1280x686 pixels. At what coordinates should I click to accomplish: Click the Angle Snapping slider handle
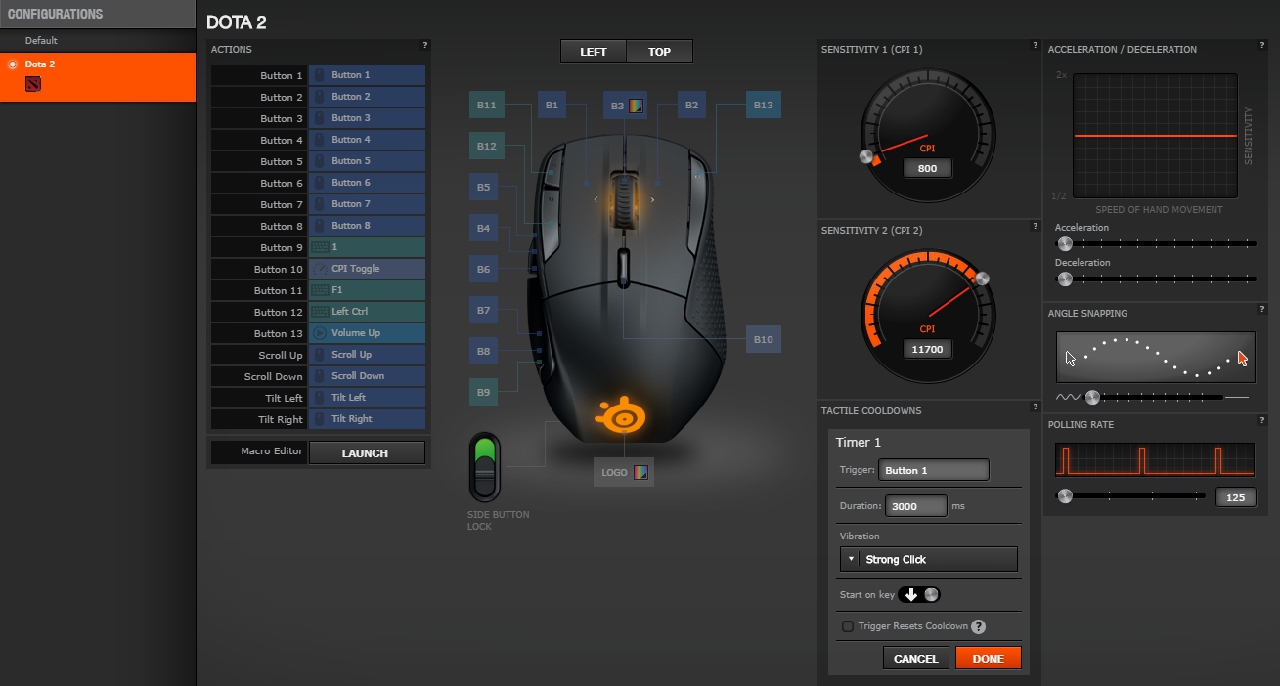click(1092, 397)
